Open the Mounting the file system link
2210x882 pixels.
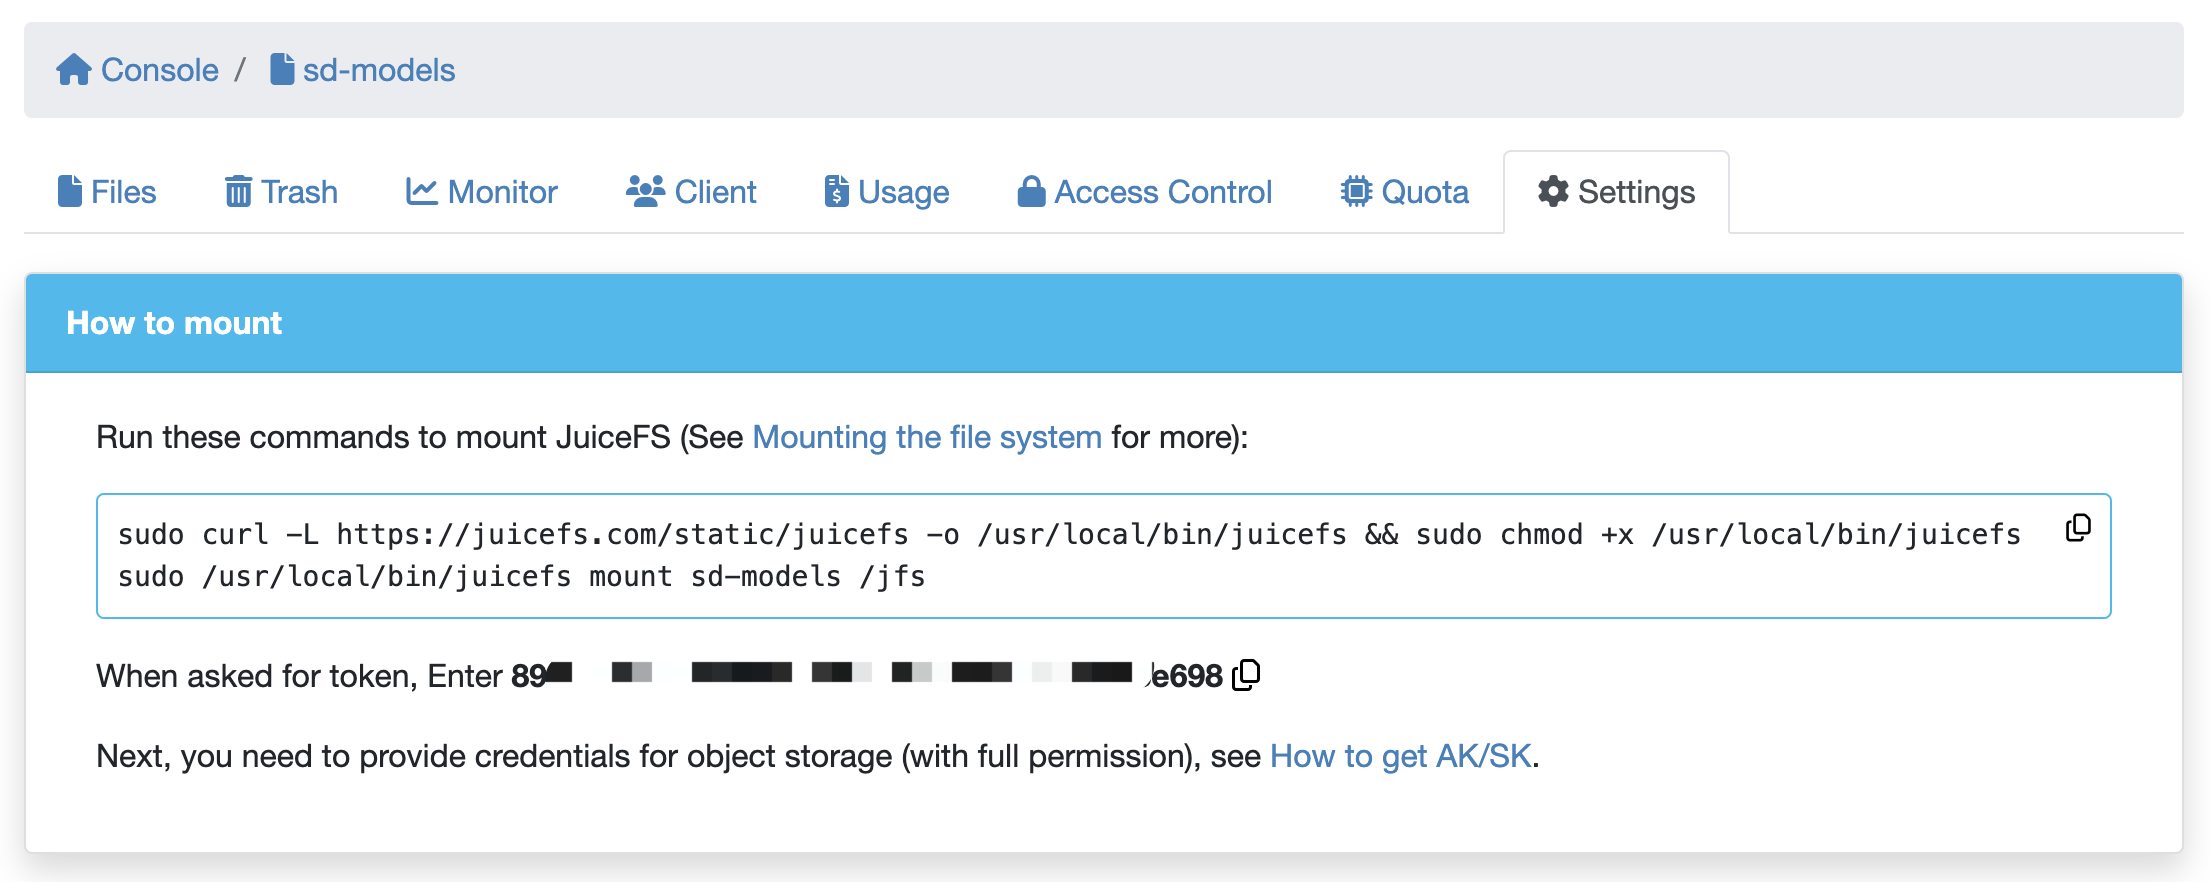pyautogui.click(x=926, y=437)
